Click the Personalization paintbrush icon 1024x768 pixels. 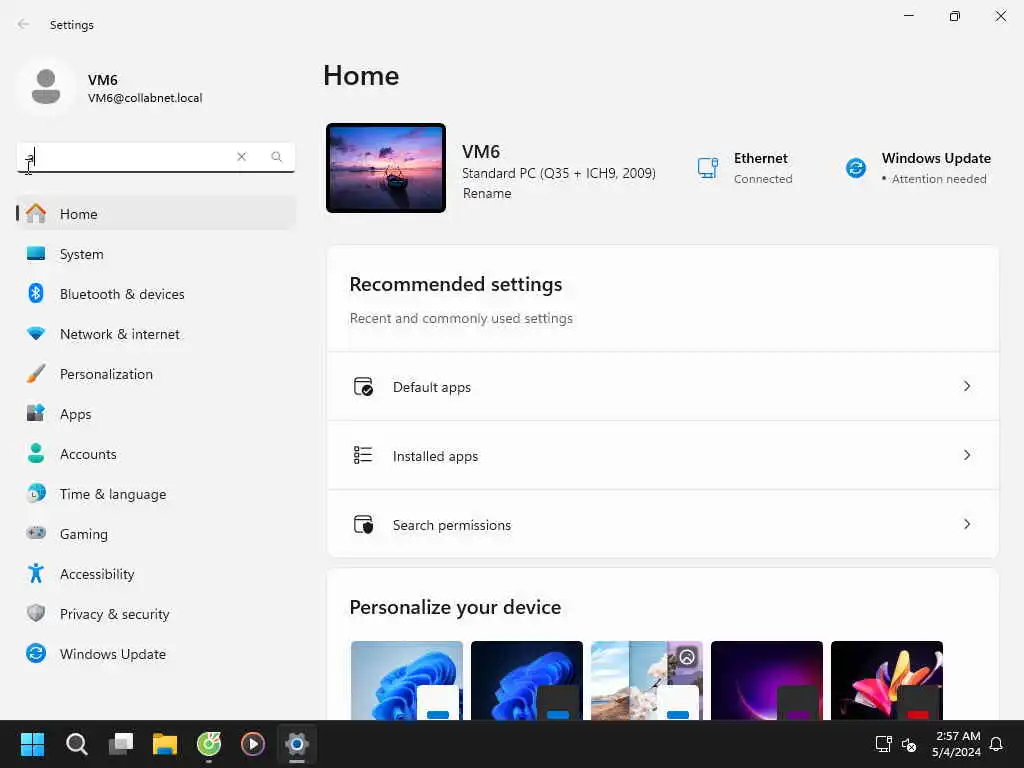click(36, 374)
